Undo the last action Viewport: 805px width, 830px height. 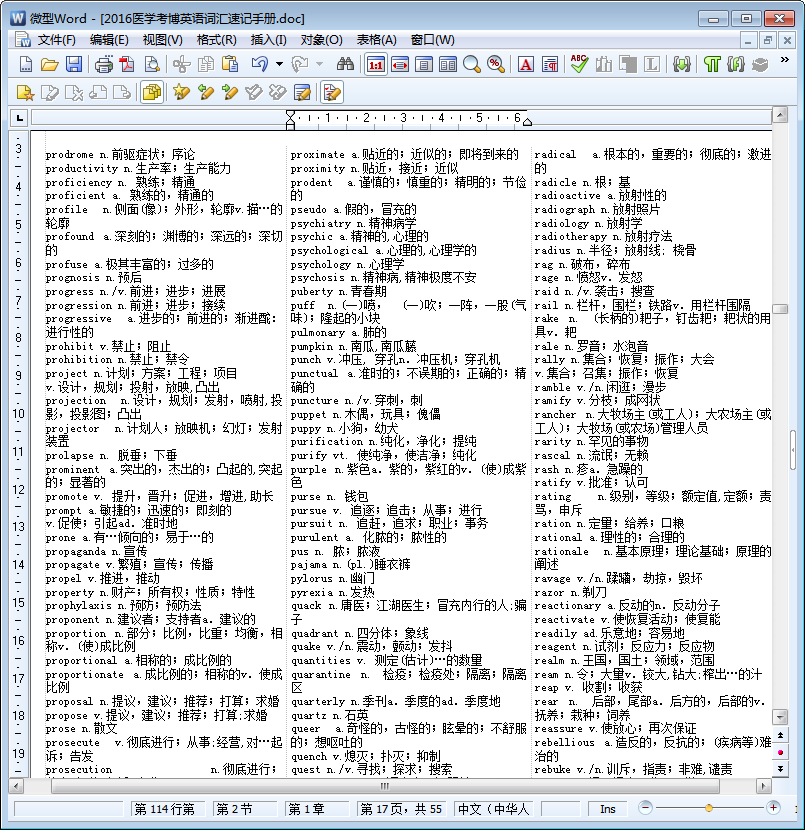[259, 65]
